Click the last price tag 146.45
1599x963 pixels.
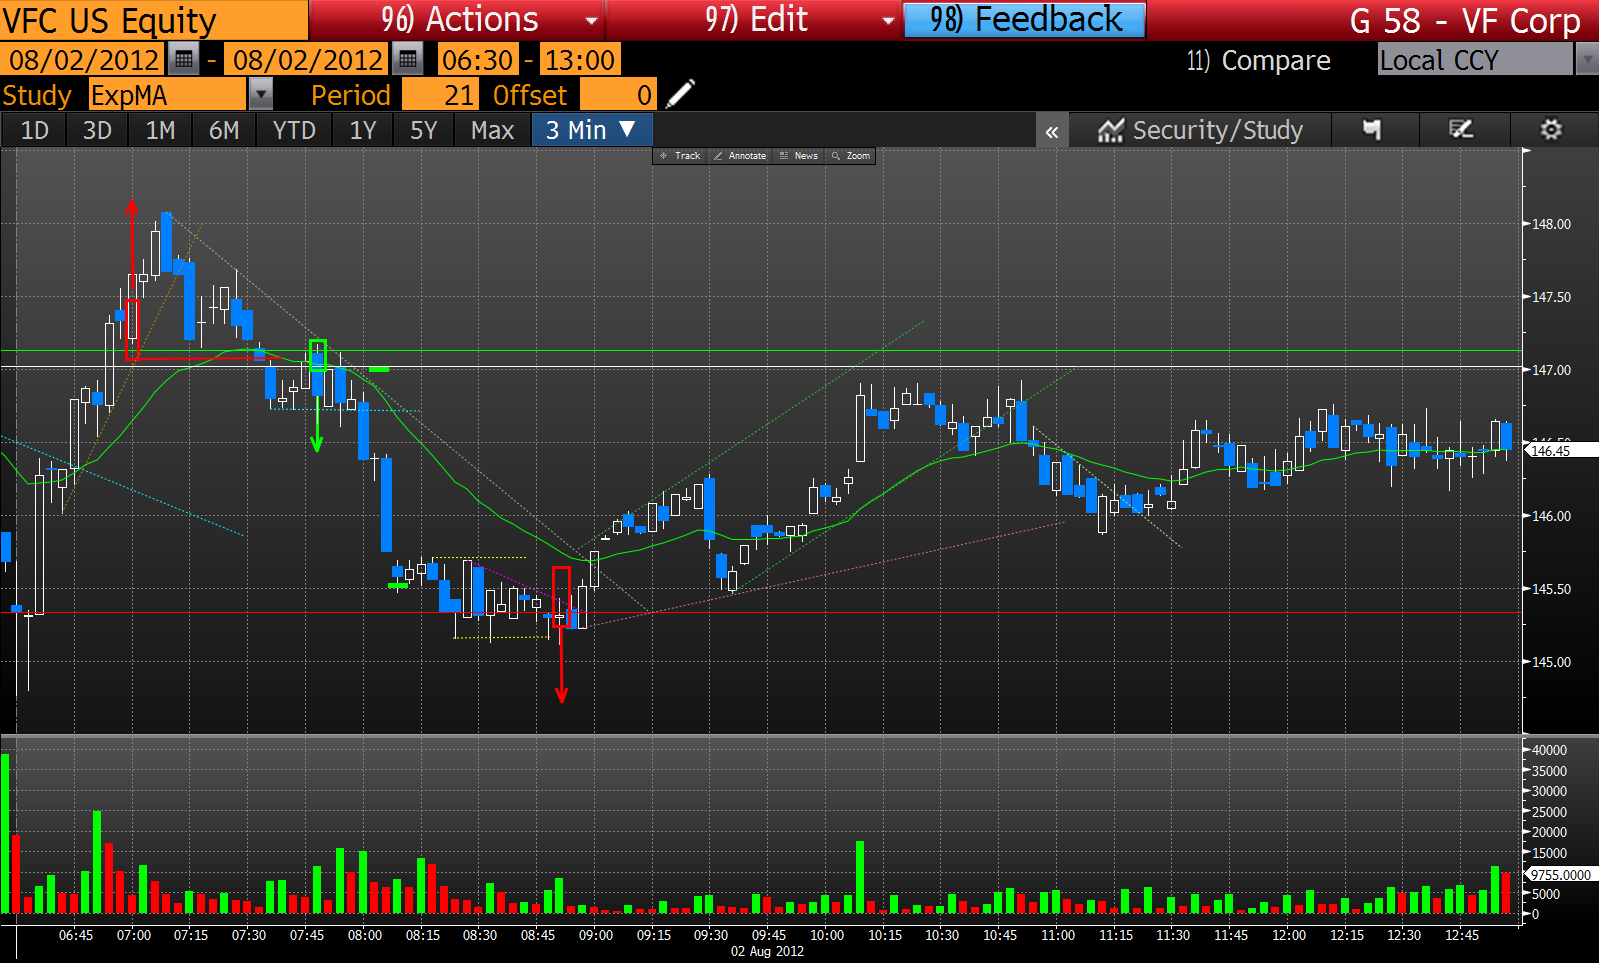1560,451
